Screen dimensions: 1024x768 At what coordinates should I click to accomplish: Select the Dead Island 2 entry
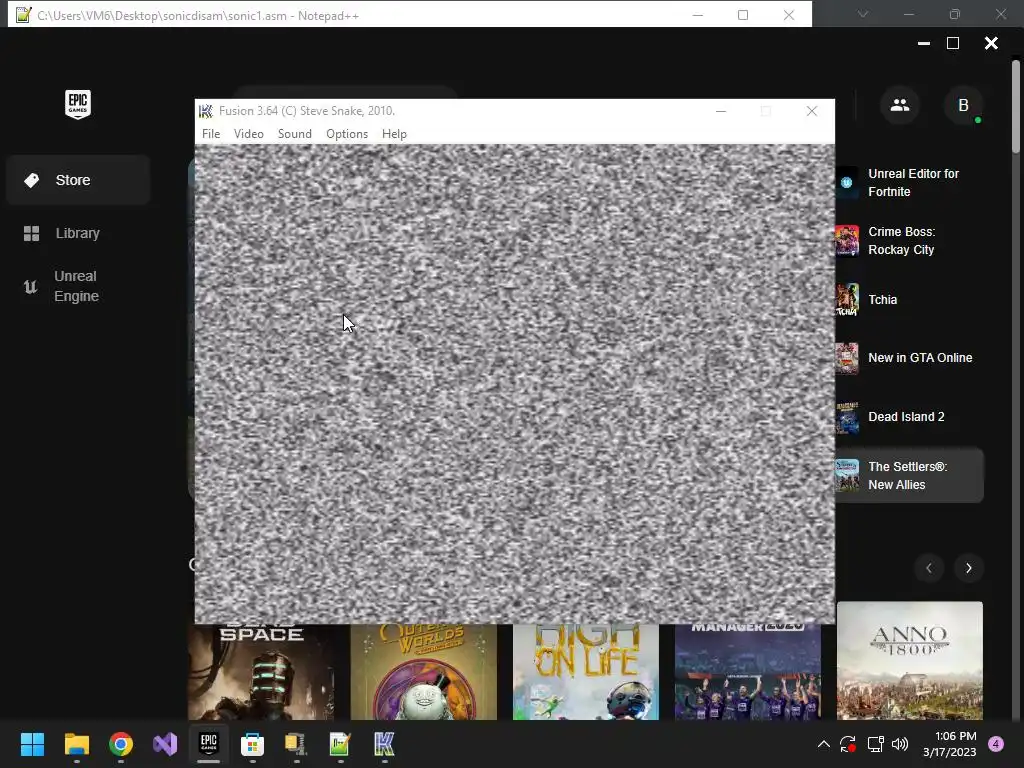pos(909,417)
